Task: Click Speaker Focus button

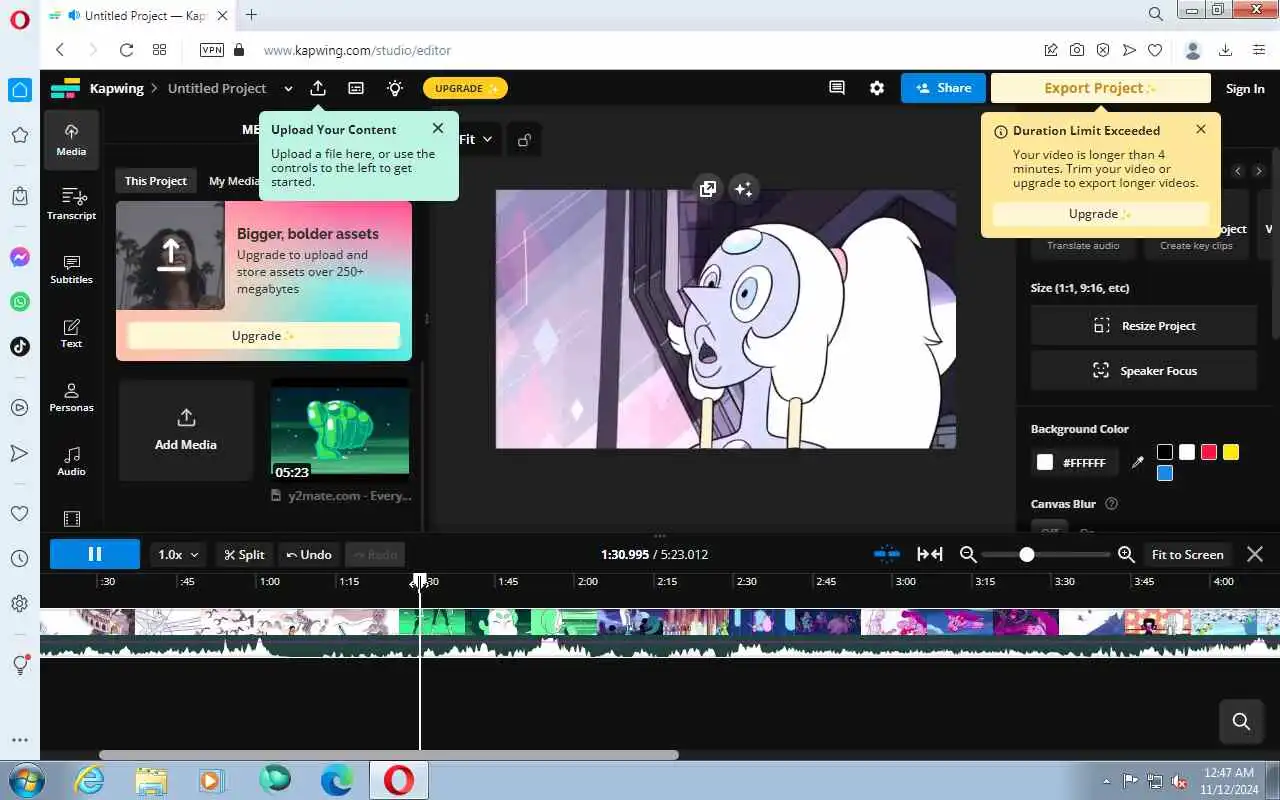Action: coord(1144,371)
